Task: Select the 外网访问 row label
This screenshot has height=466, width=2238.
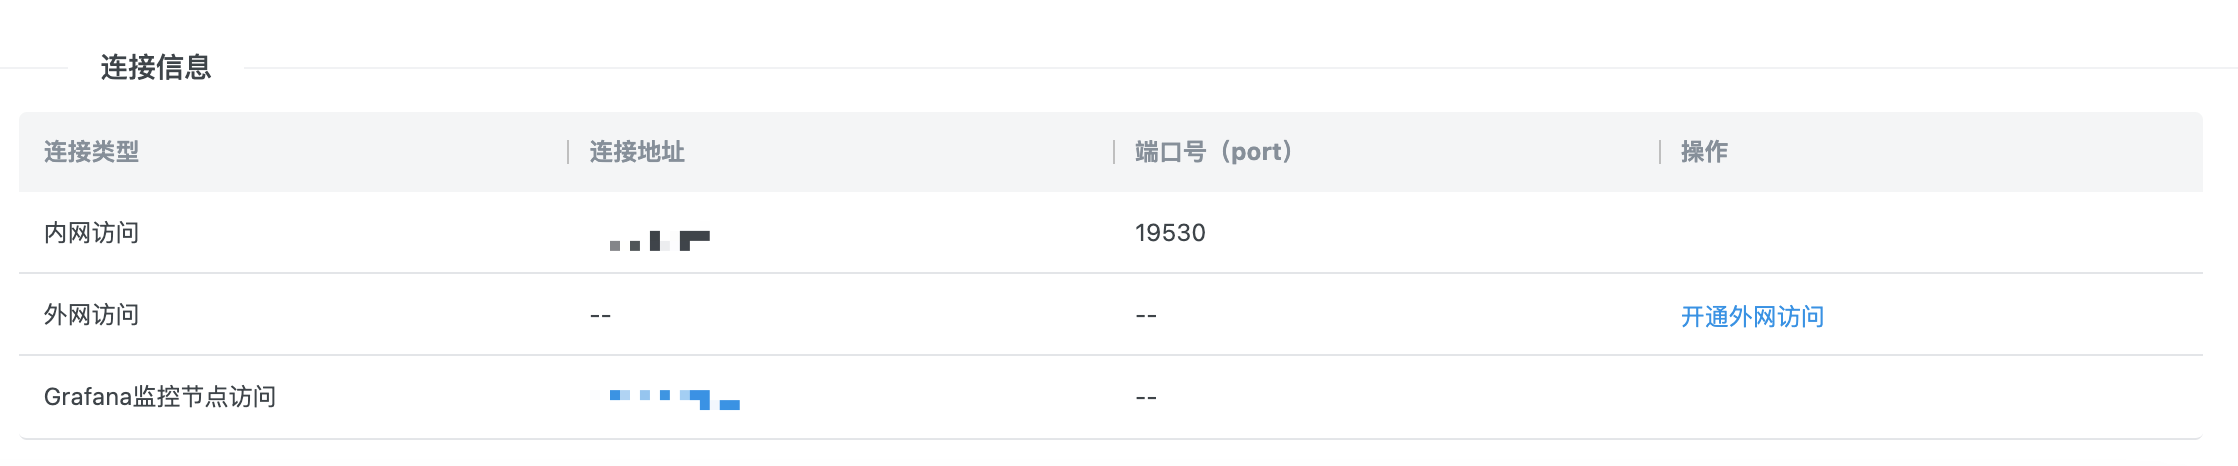Action: click(91, 315)
